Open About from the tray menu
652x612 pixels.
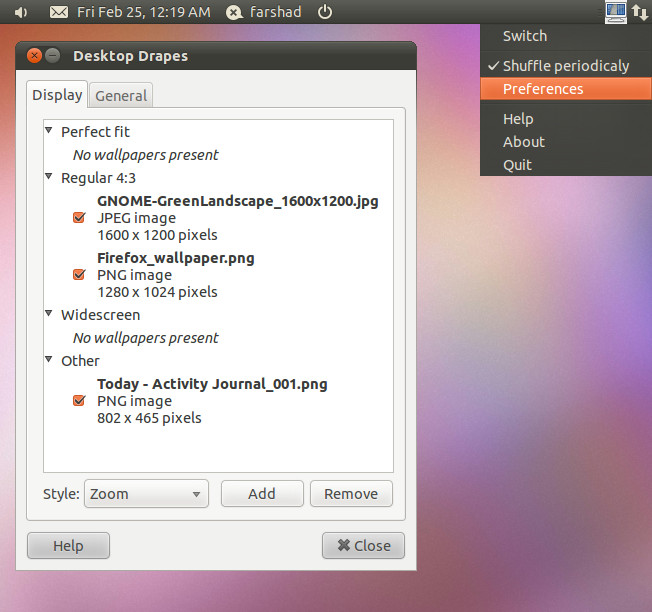(566, 142)
